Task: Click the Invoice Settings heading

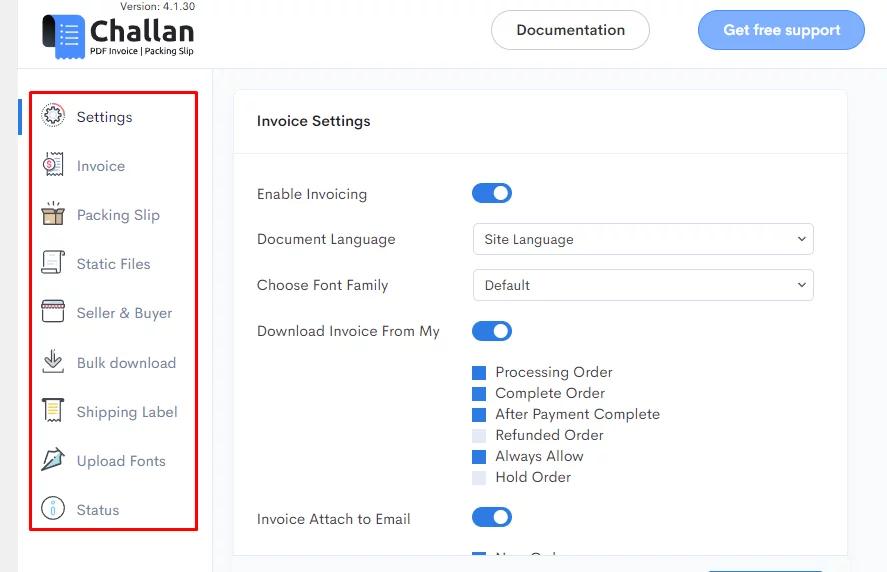Action: pos(313,121)
